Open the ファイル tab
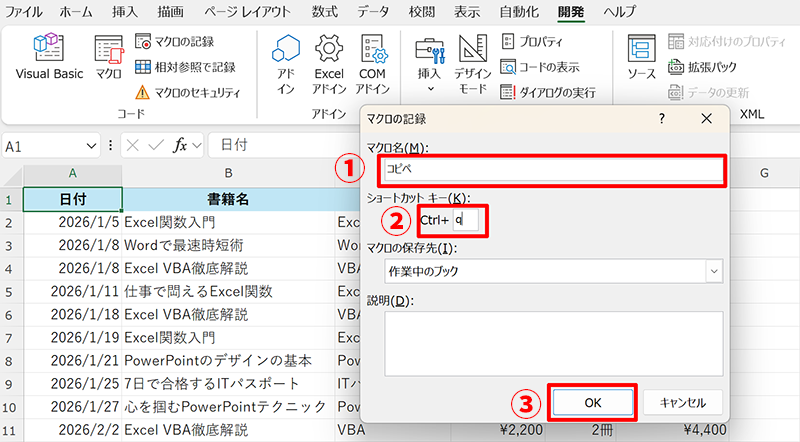Screen dimensions: 800x442 [24, 12]
